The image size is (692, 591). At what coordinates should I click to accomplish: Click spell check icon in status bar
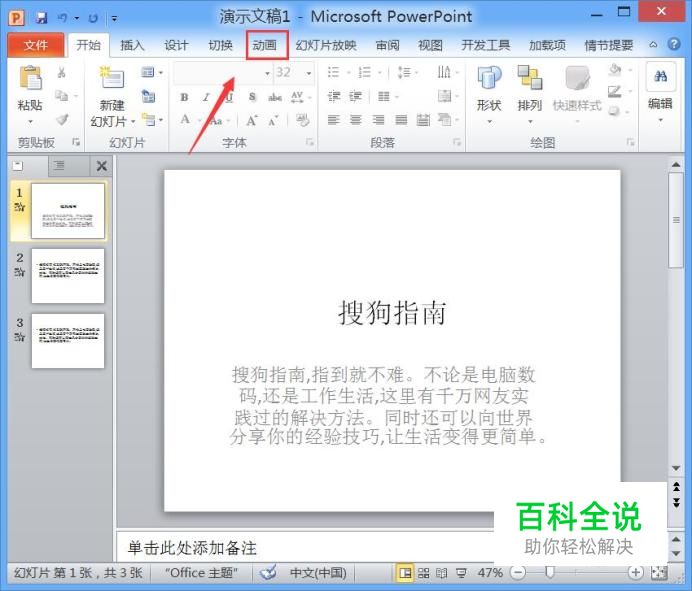pyautogui.click(x=268, y=572)
